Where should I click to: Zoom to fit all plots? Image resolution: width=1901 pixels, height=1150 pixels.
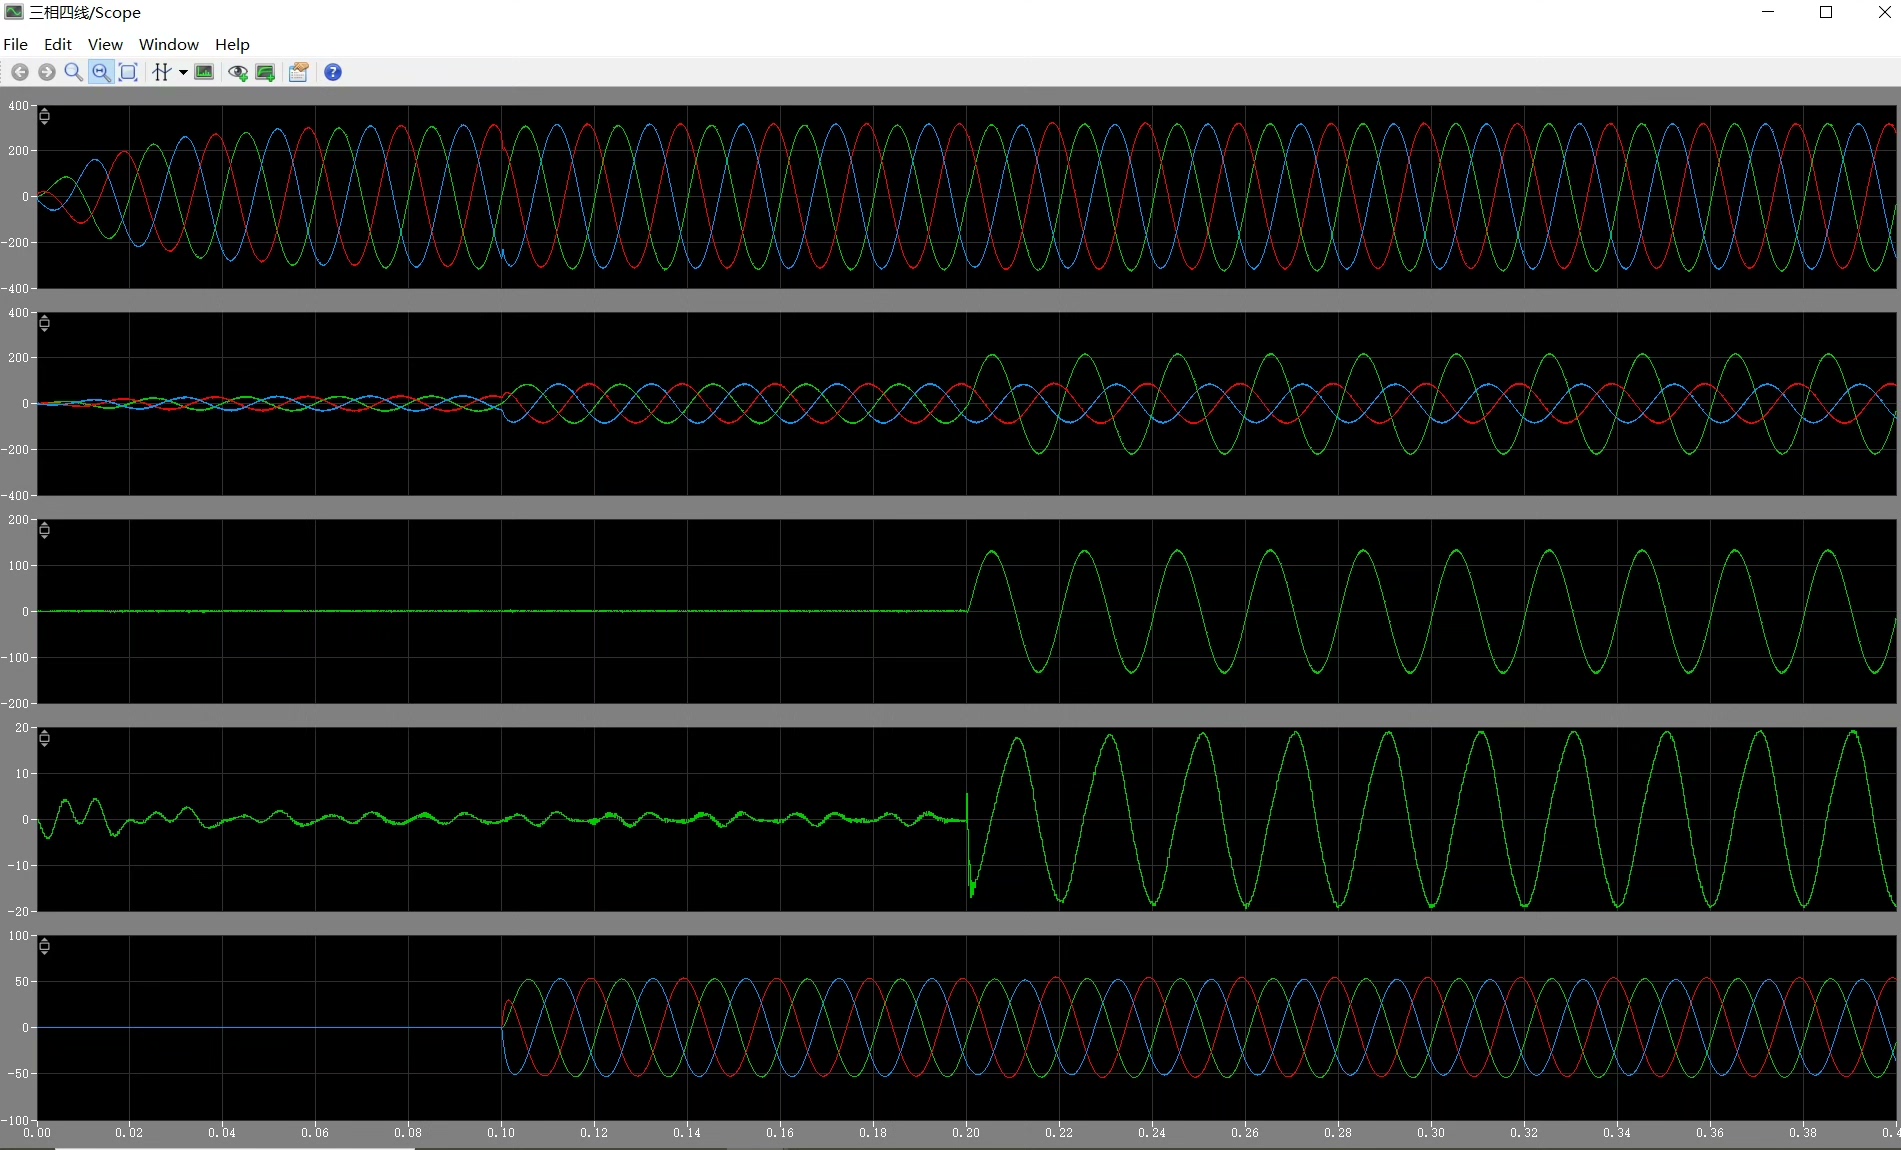point(128,72)
